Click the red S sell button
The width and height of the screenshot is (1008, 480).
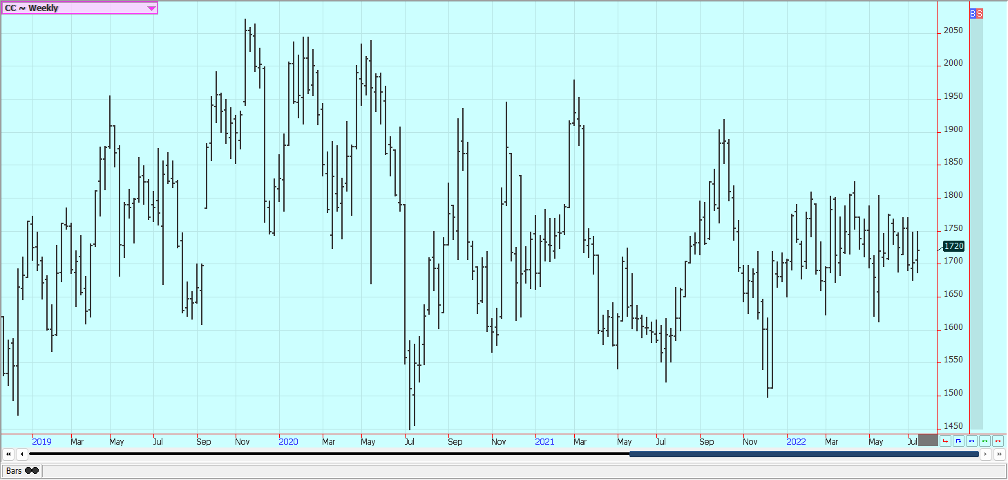[x=979, y=13]
